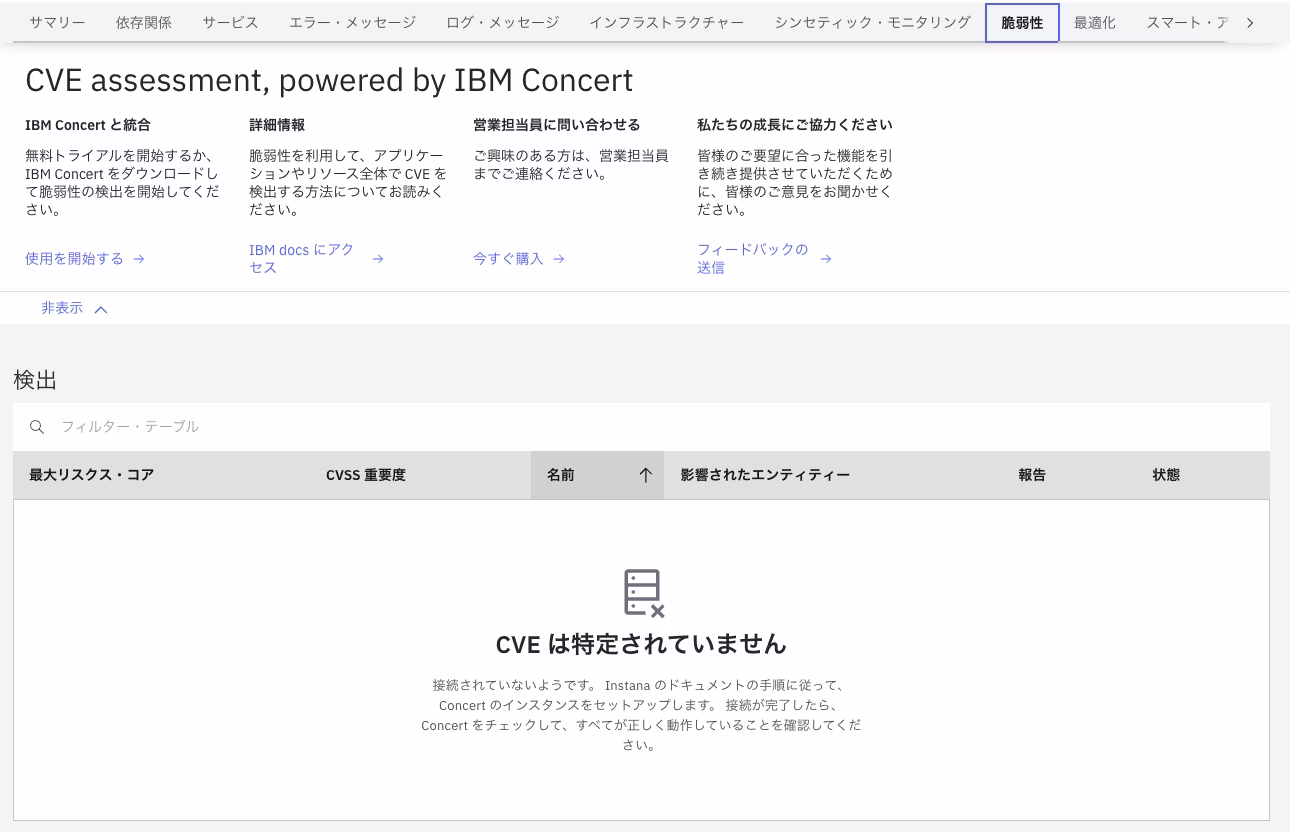
Task: Open the サマリー tab
Action: click(57, 22)
